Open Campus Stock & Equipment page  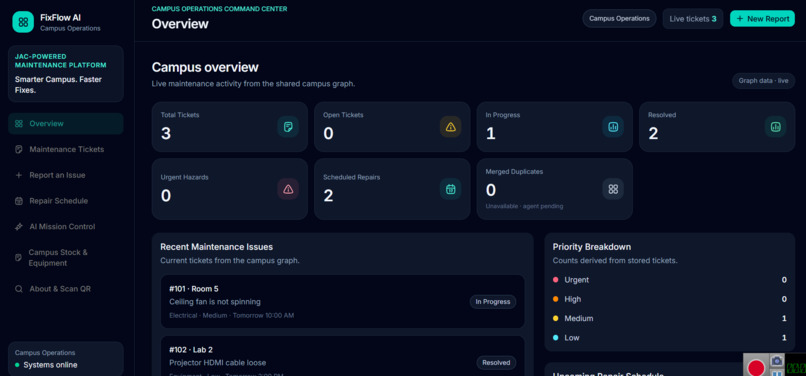tap(66, 258)
